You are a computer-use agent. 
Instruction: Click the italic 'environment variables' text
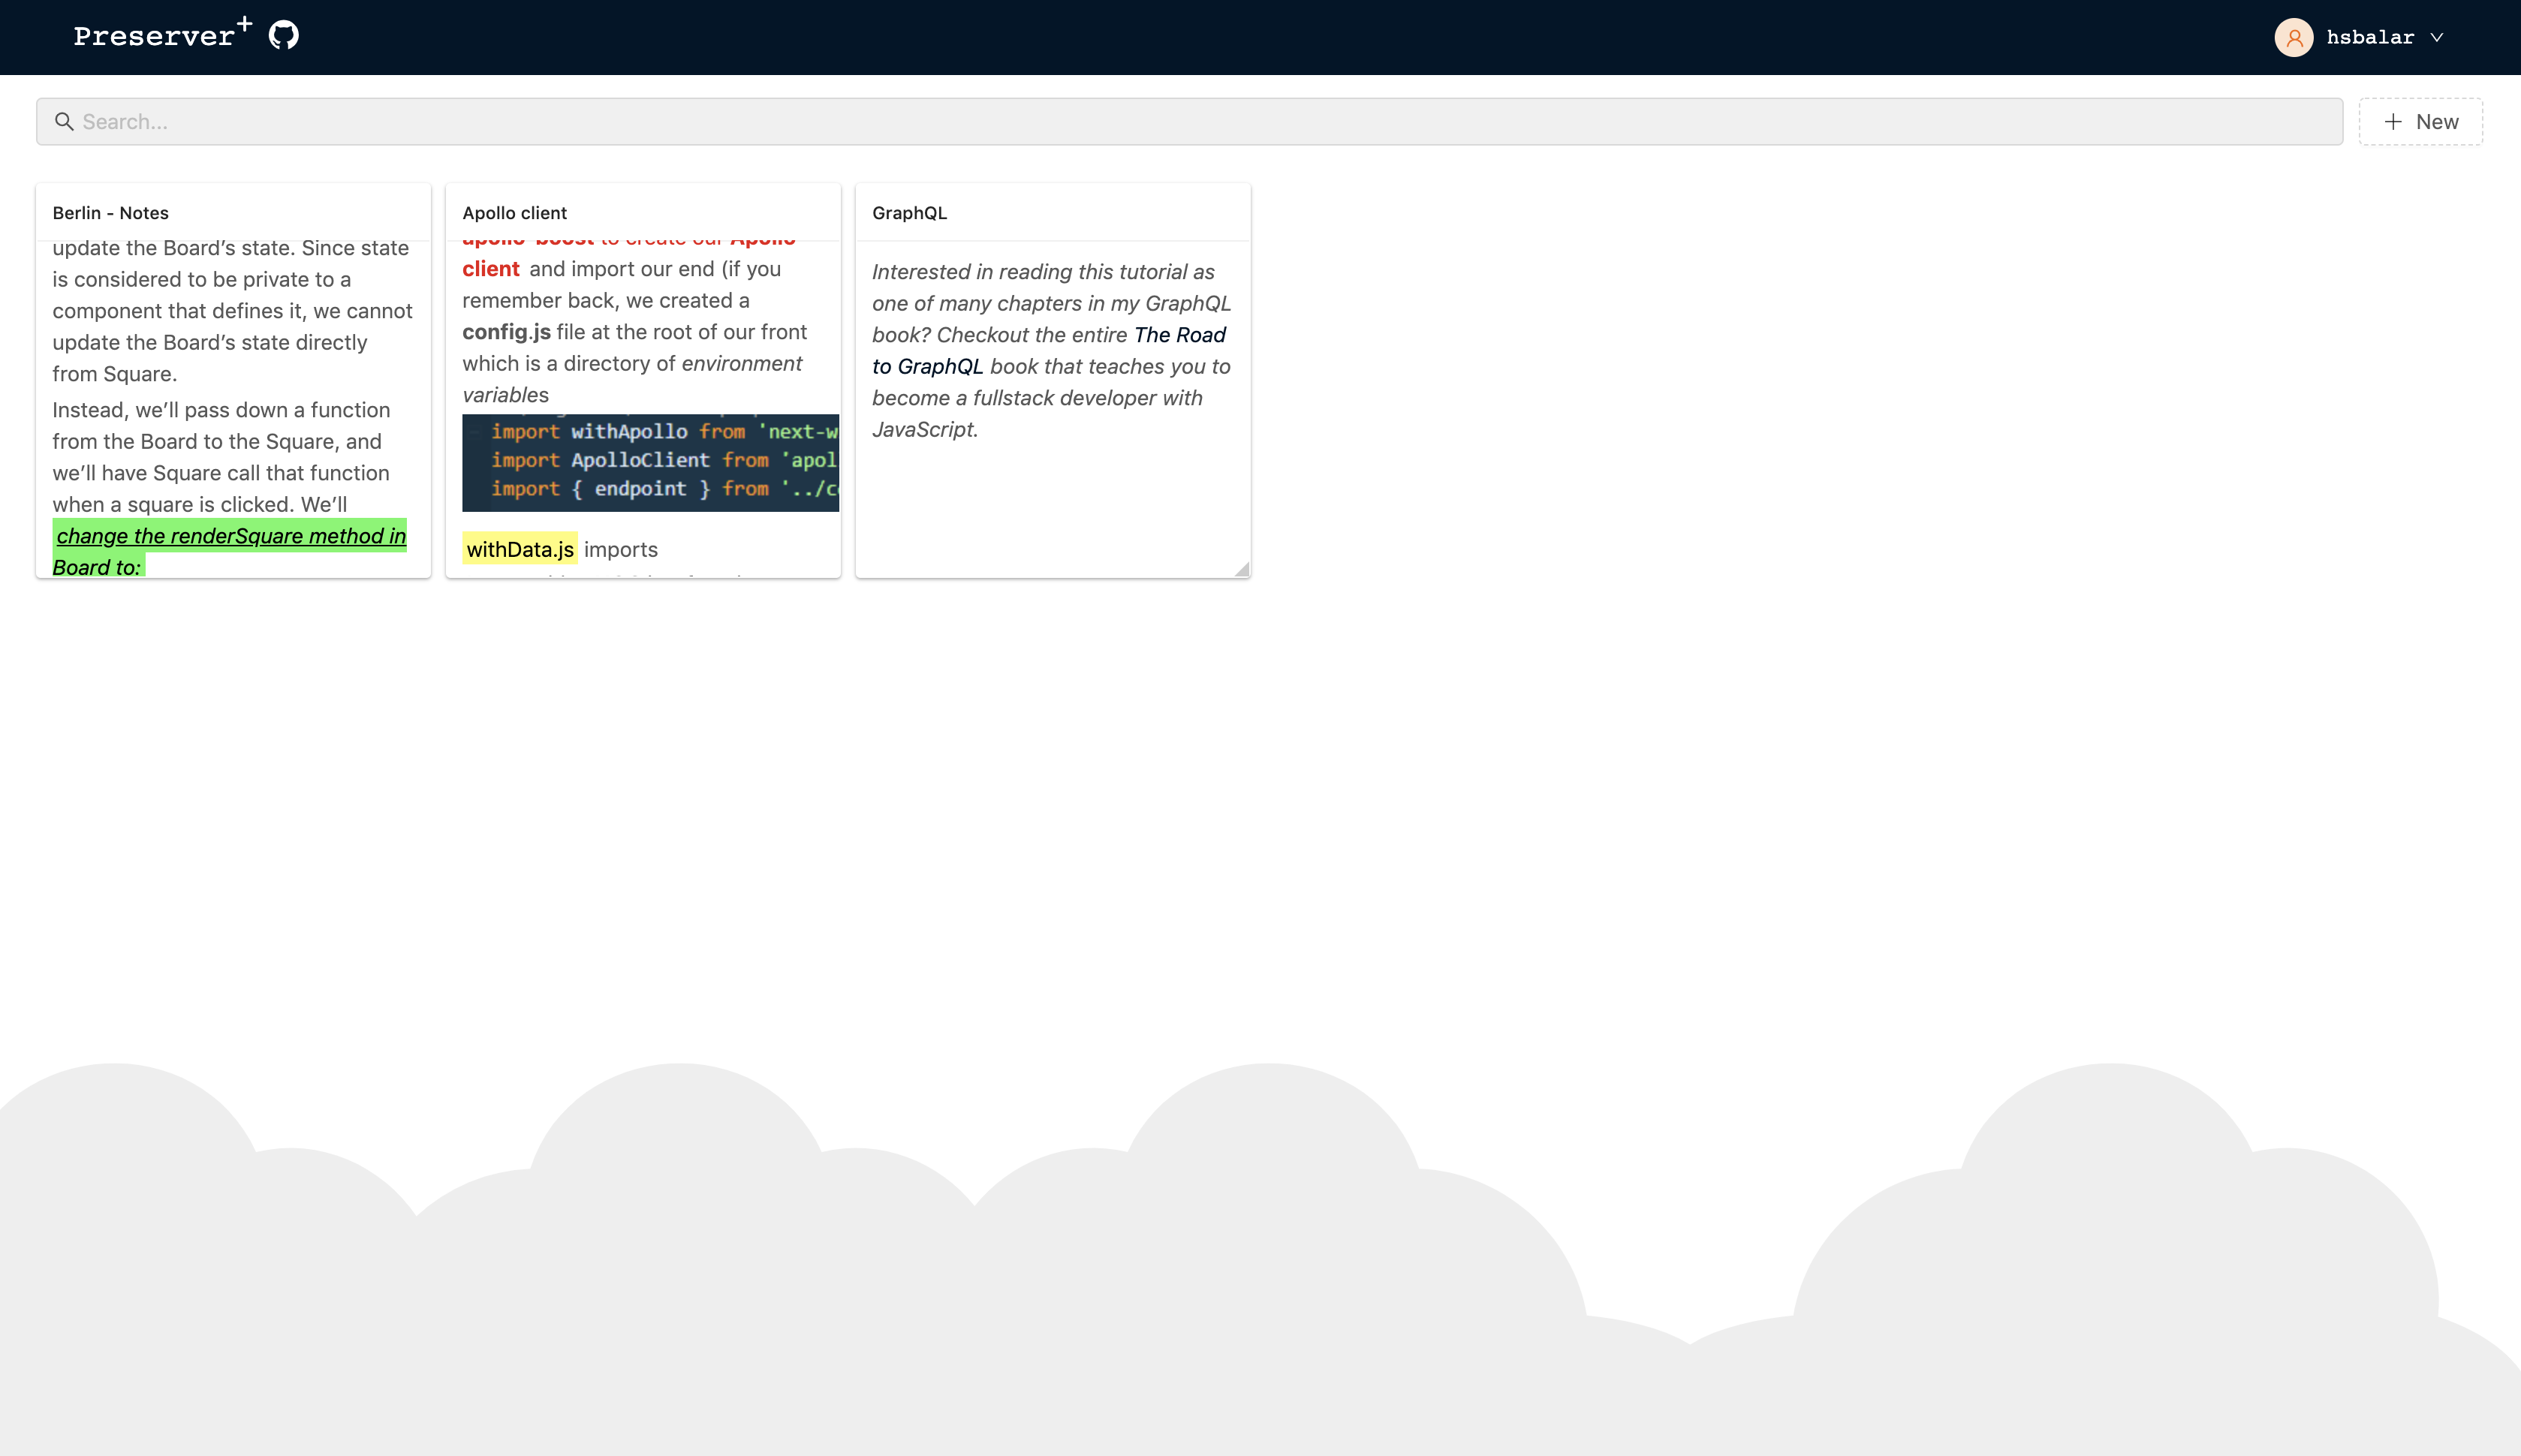pos(632,379)
